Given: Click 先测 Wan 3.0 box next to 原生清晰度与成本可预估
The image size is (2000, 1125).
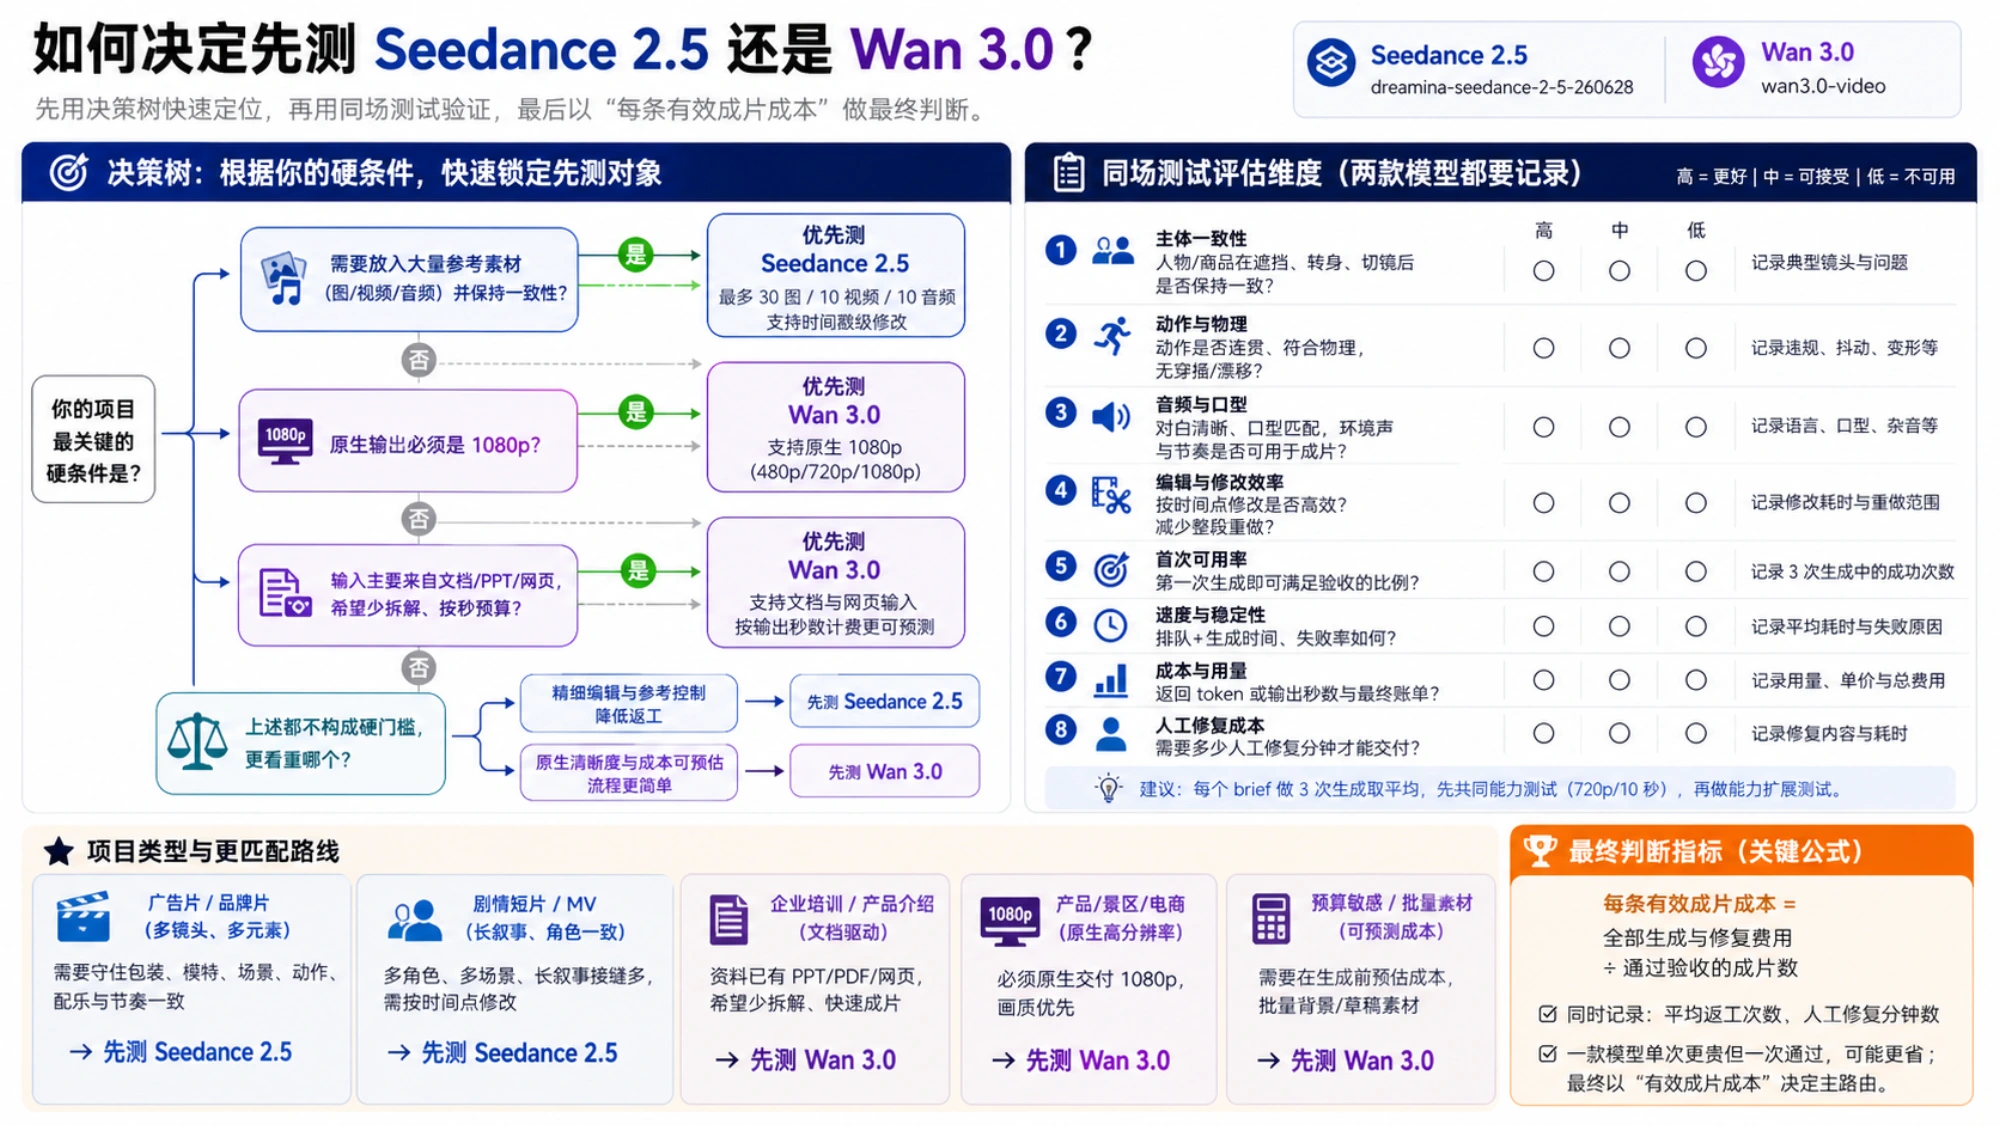Looking at the screenshot, I should click(x=884, y=771).
